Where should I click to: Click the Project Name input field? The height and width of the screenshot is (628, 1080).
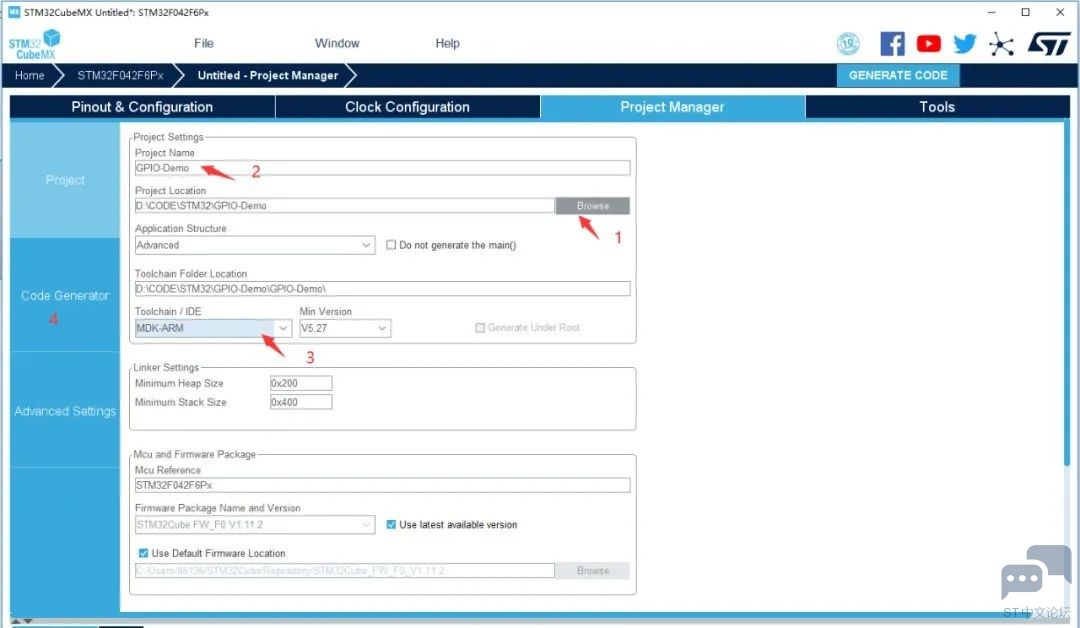[x=382, y=168]
